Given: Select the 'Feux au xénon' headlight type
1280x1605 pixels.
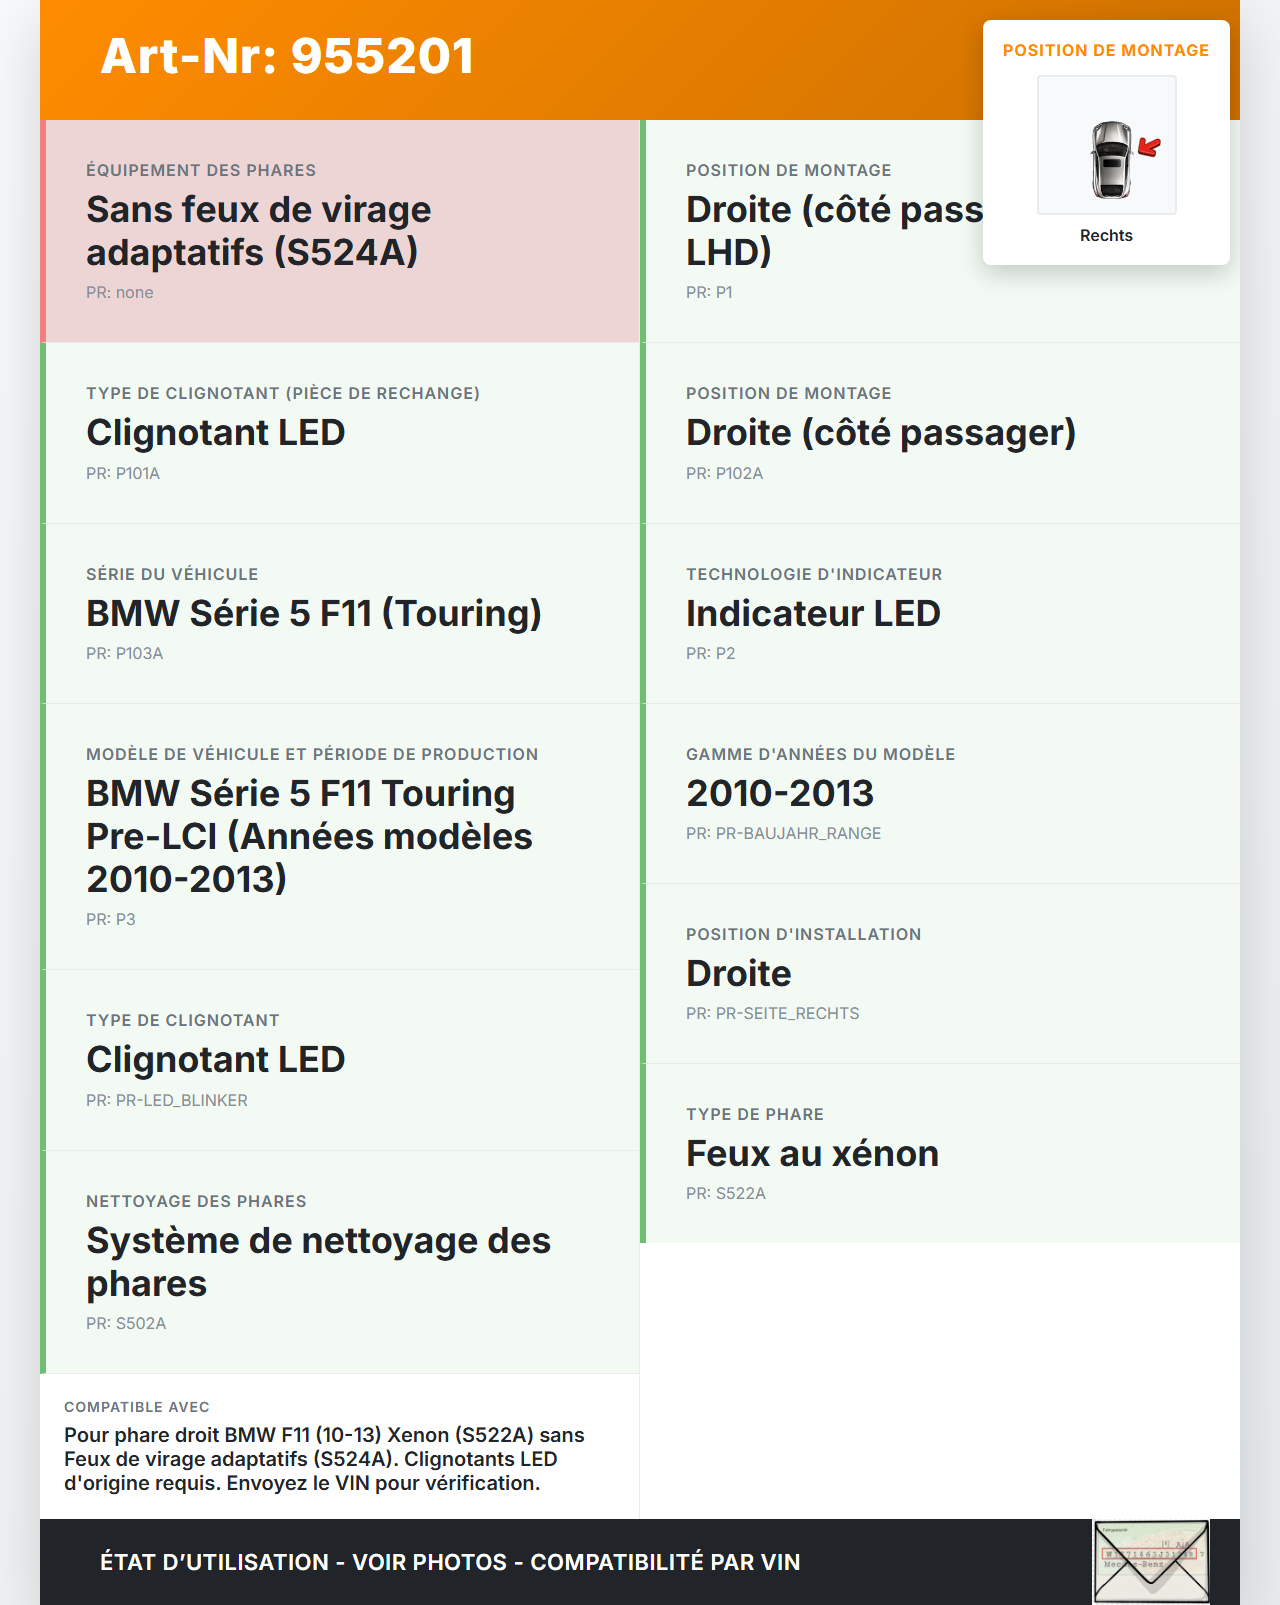Looking at the screenshot, I should click(812, 1154).
